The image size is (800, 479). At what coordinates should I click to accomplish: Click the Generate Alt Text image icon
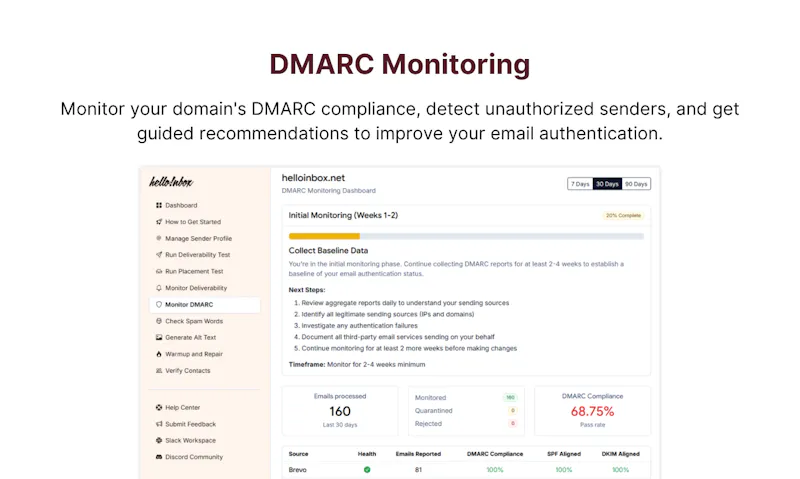[x=159, y=337]
